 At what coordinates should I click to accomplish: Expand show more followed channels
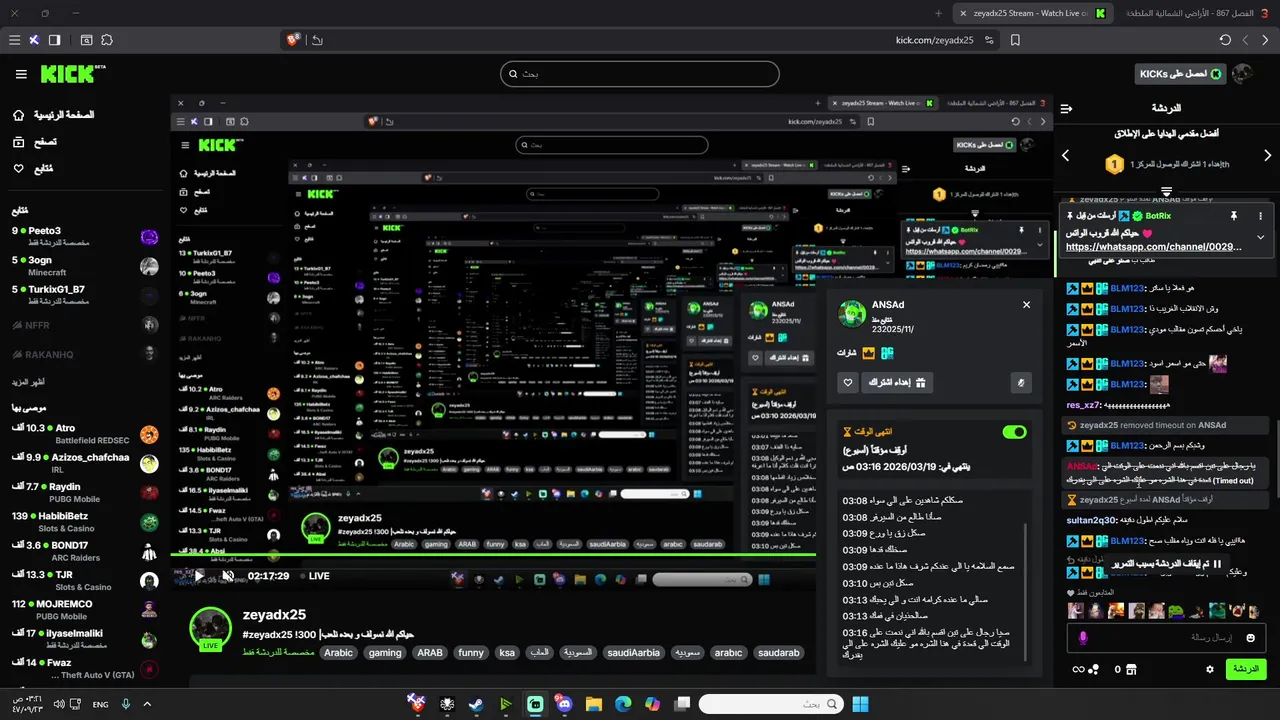(28, 382)
